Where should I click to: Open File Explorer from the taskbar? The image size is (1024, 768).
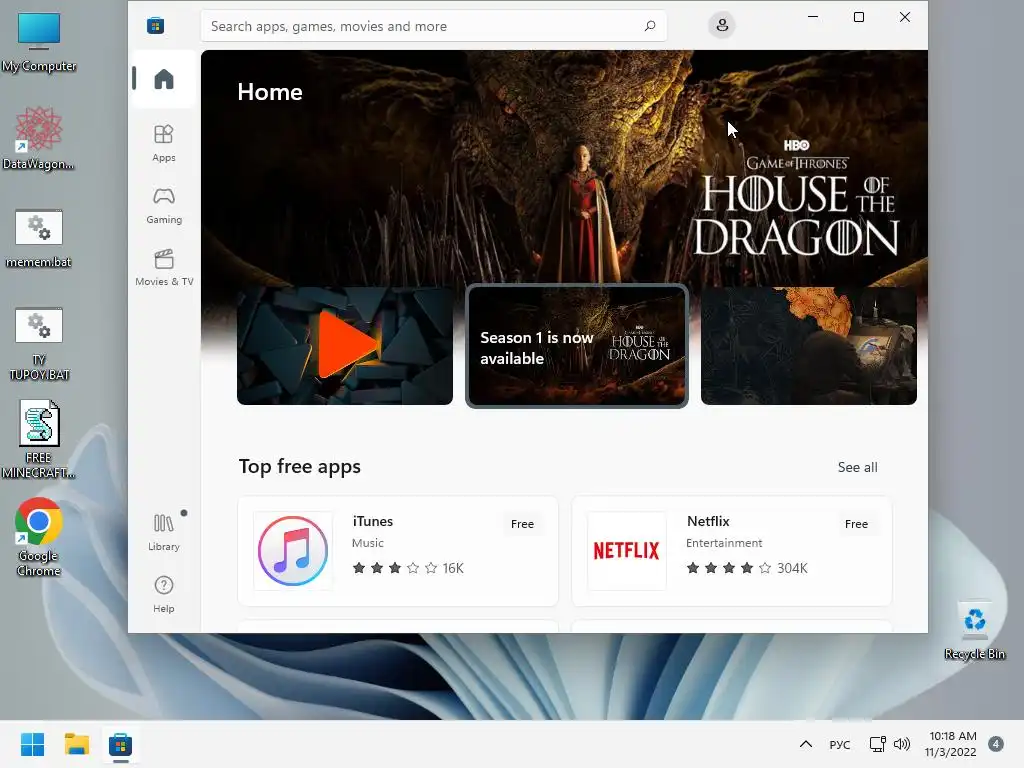76,744
